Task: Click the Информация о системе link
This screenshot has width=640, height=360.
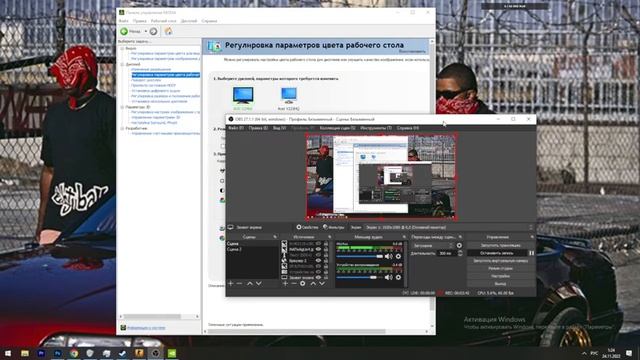Action: [x=146, y=328]
